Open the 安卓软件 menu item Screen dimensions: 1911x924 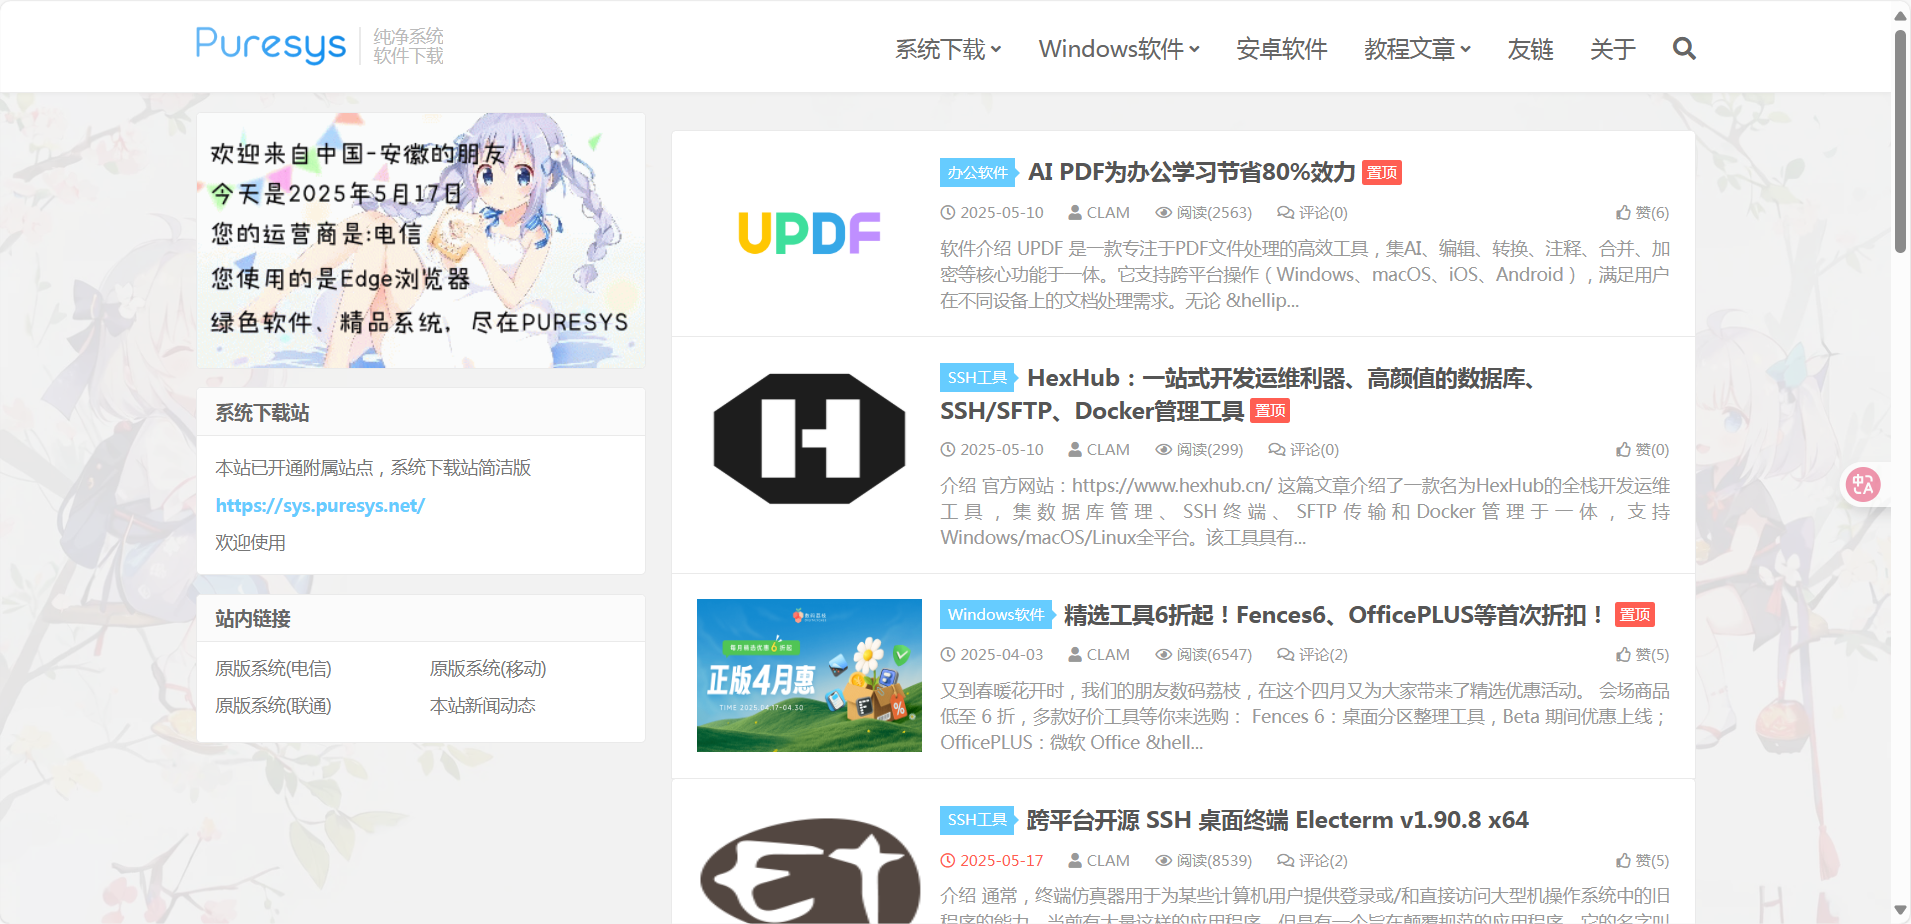(1282, 49)
